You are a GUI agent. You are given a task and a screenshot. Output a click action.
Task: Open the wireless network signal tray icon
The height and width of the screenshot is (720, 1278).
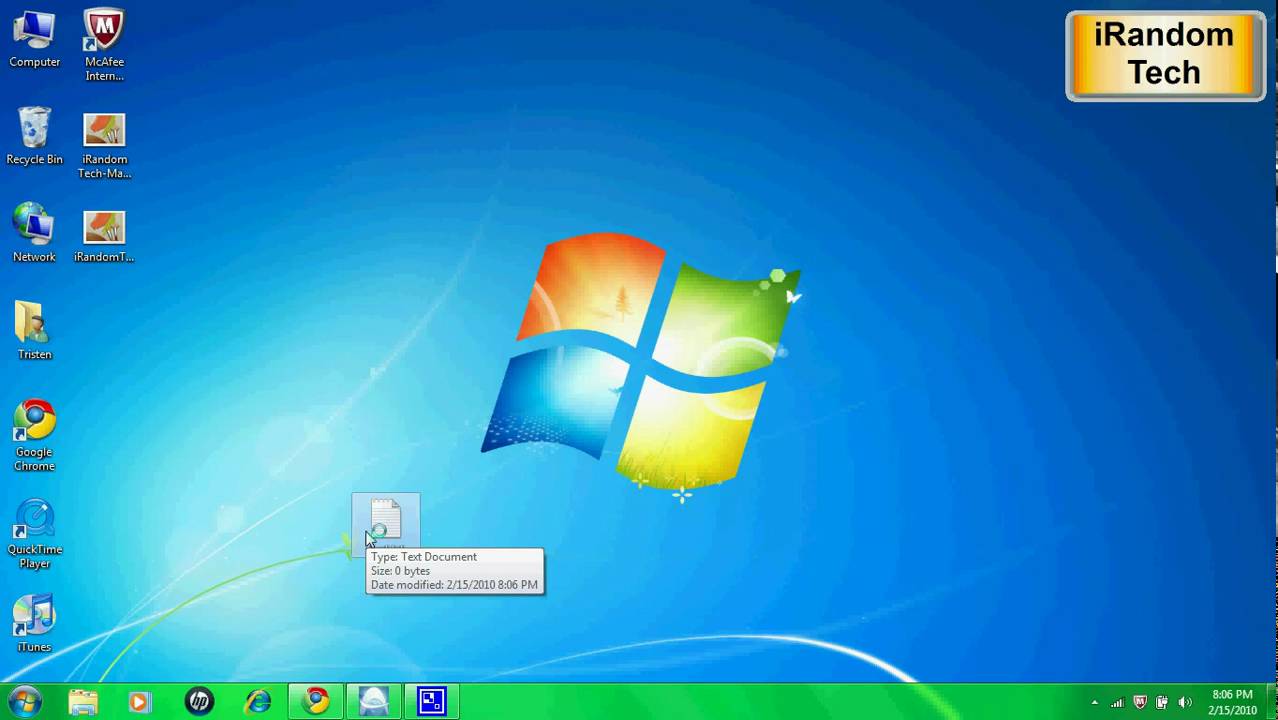click(1117, 702)
